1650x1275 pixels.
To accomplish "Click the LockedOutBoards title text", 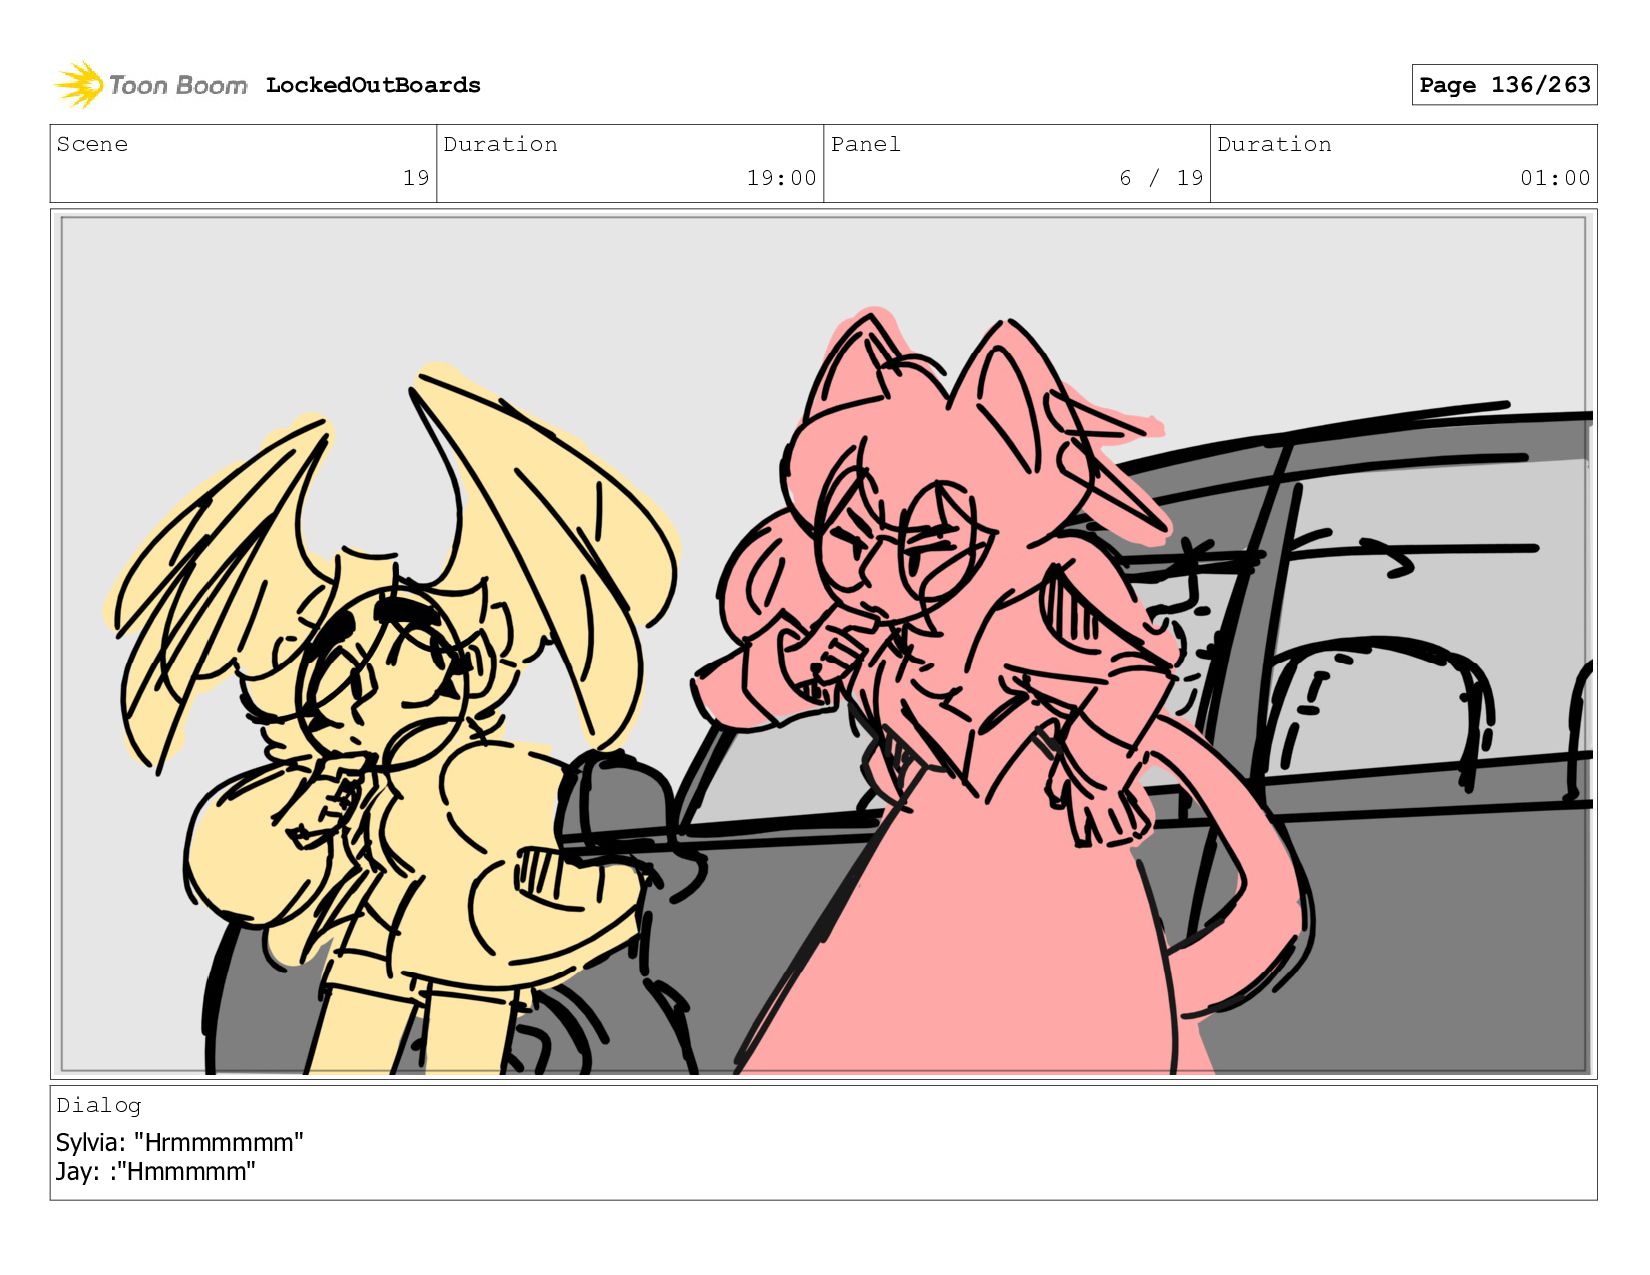I will [x=373, y=85].
